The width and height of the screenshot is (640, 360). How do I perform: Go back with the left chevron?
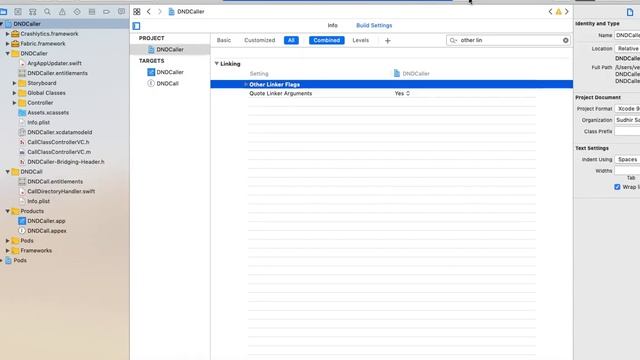(149, 12)
